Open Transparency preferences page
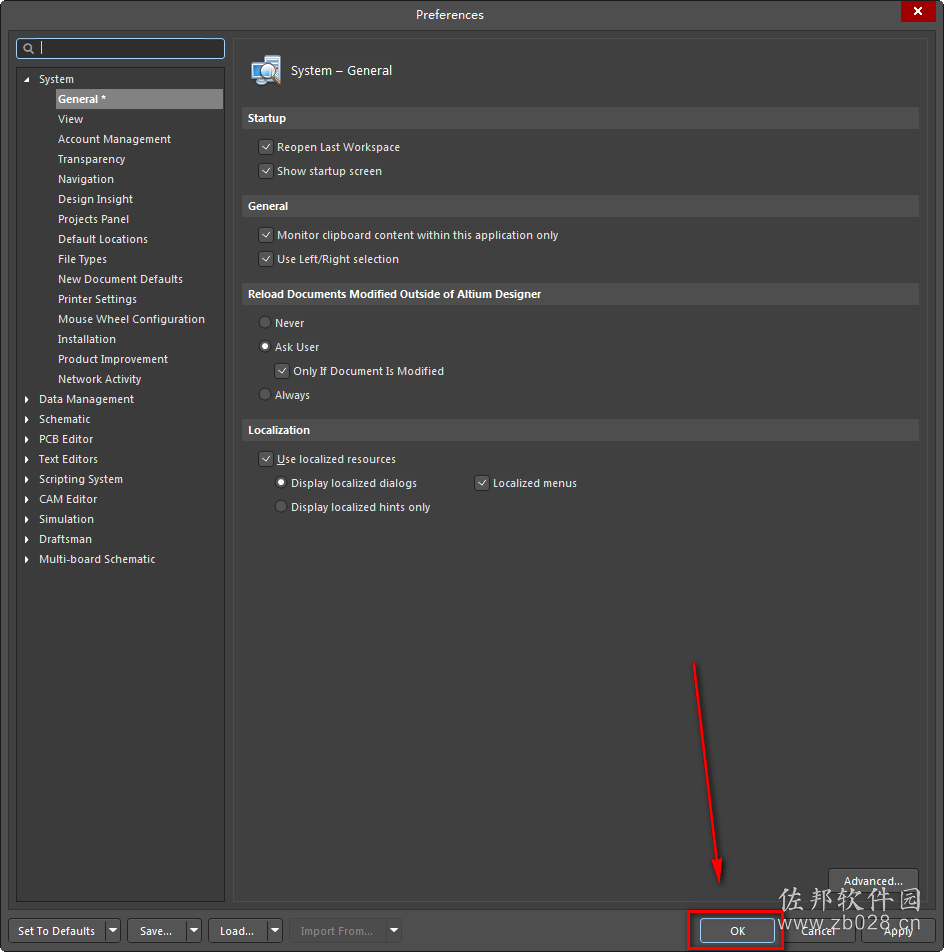 (92, 159)
